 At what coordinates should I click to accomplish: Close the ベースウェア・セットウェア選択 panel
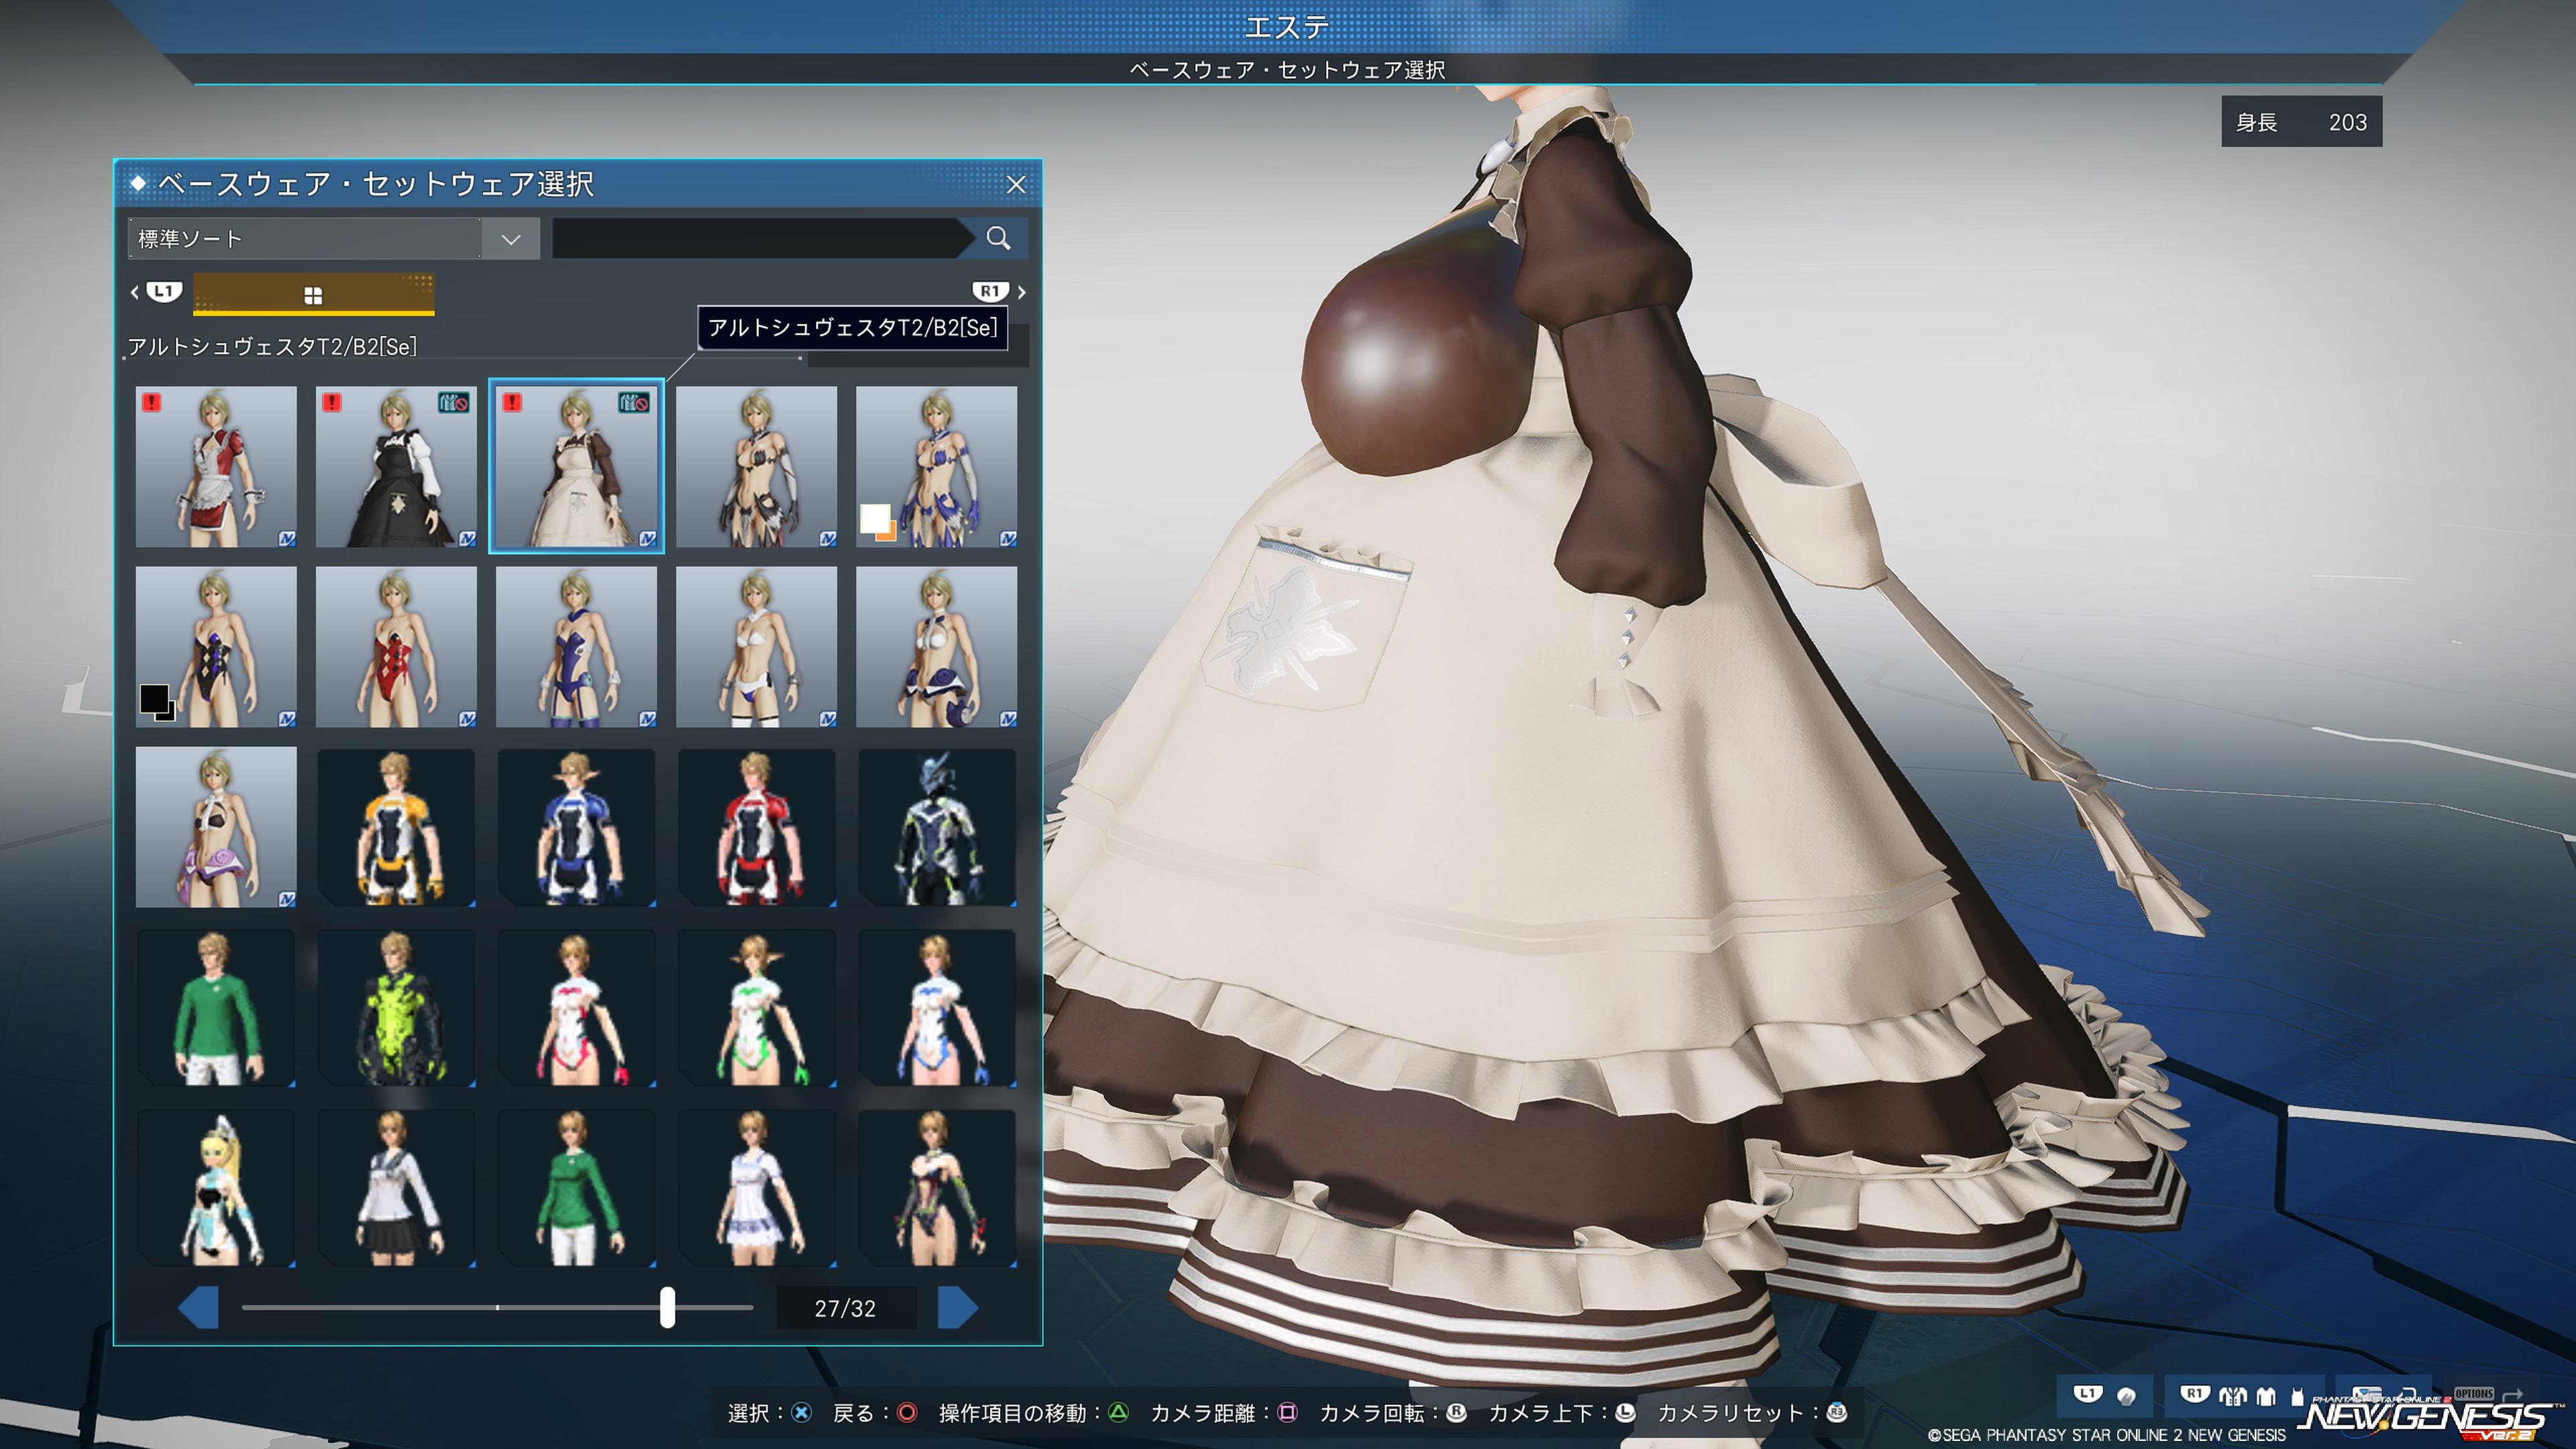click(1016, 185)
